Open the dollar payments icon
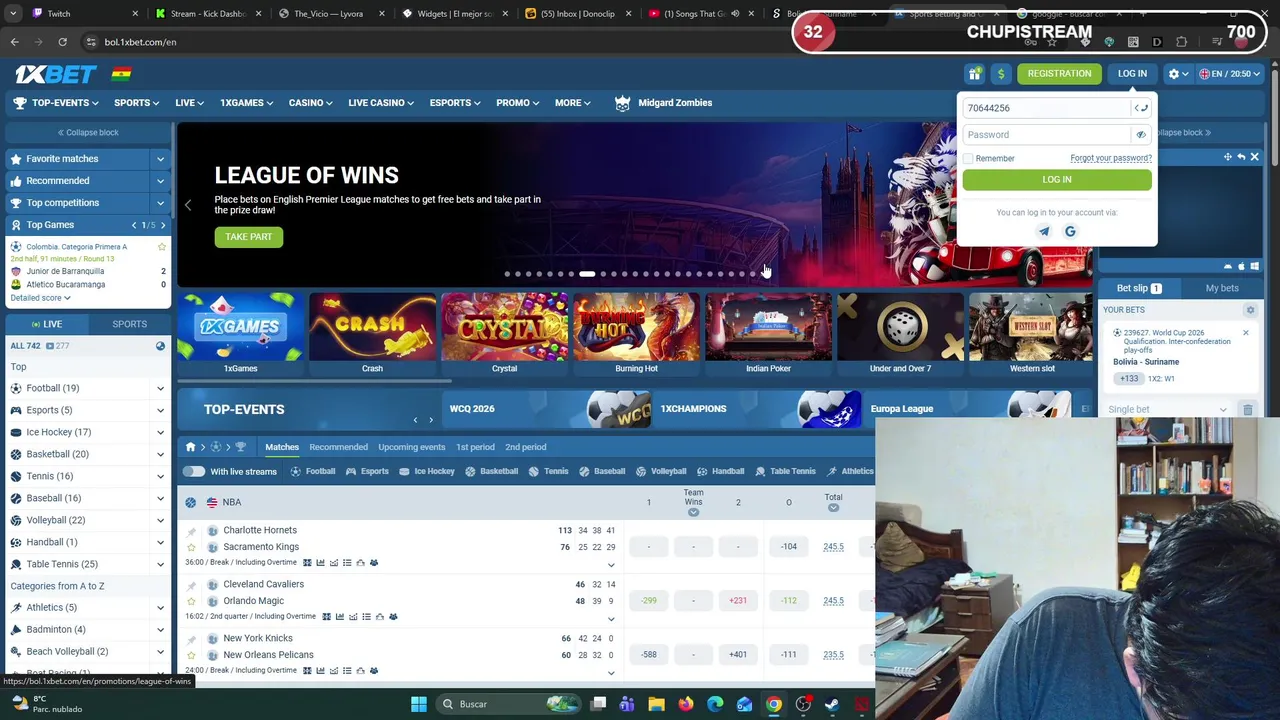The height and width of the screenshot is (720, 1280). (x=1001, y=74)
